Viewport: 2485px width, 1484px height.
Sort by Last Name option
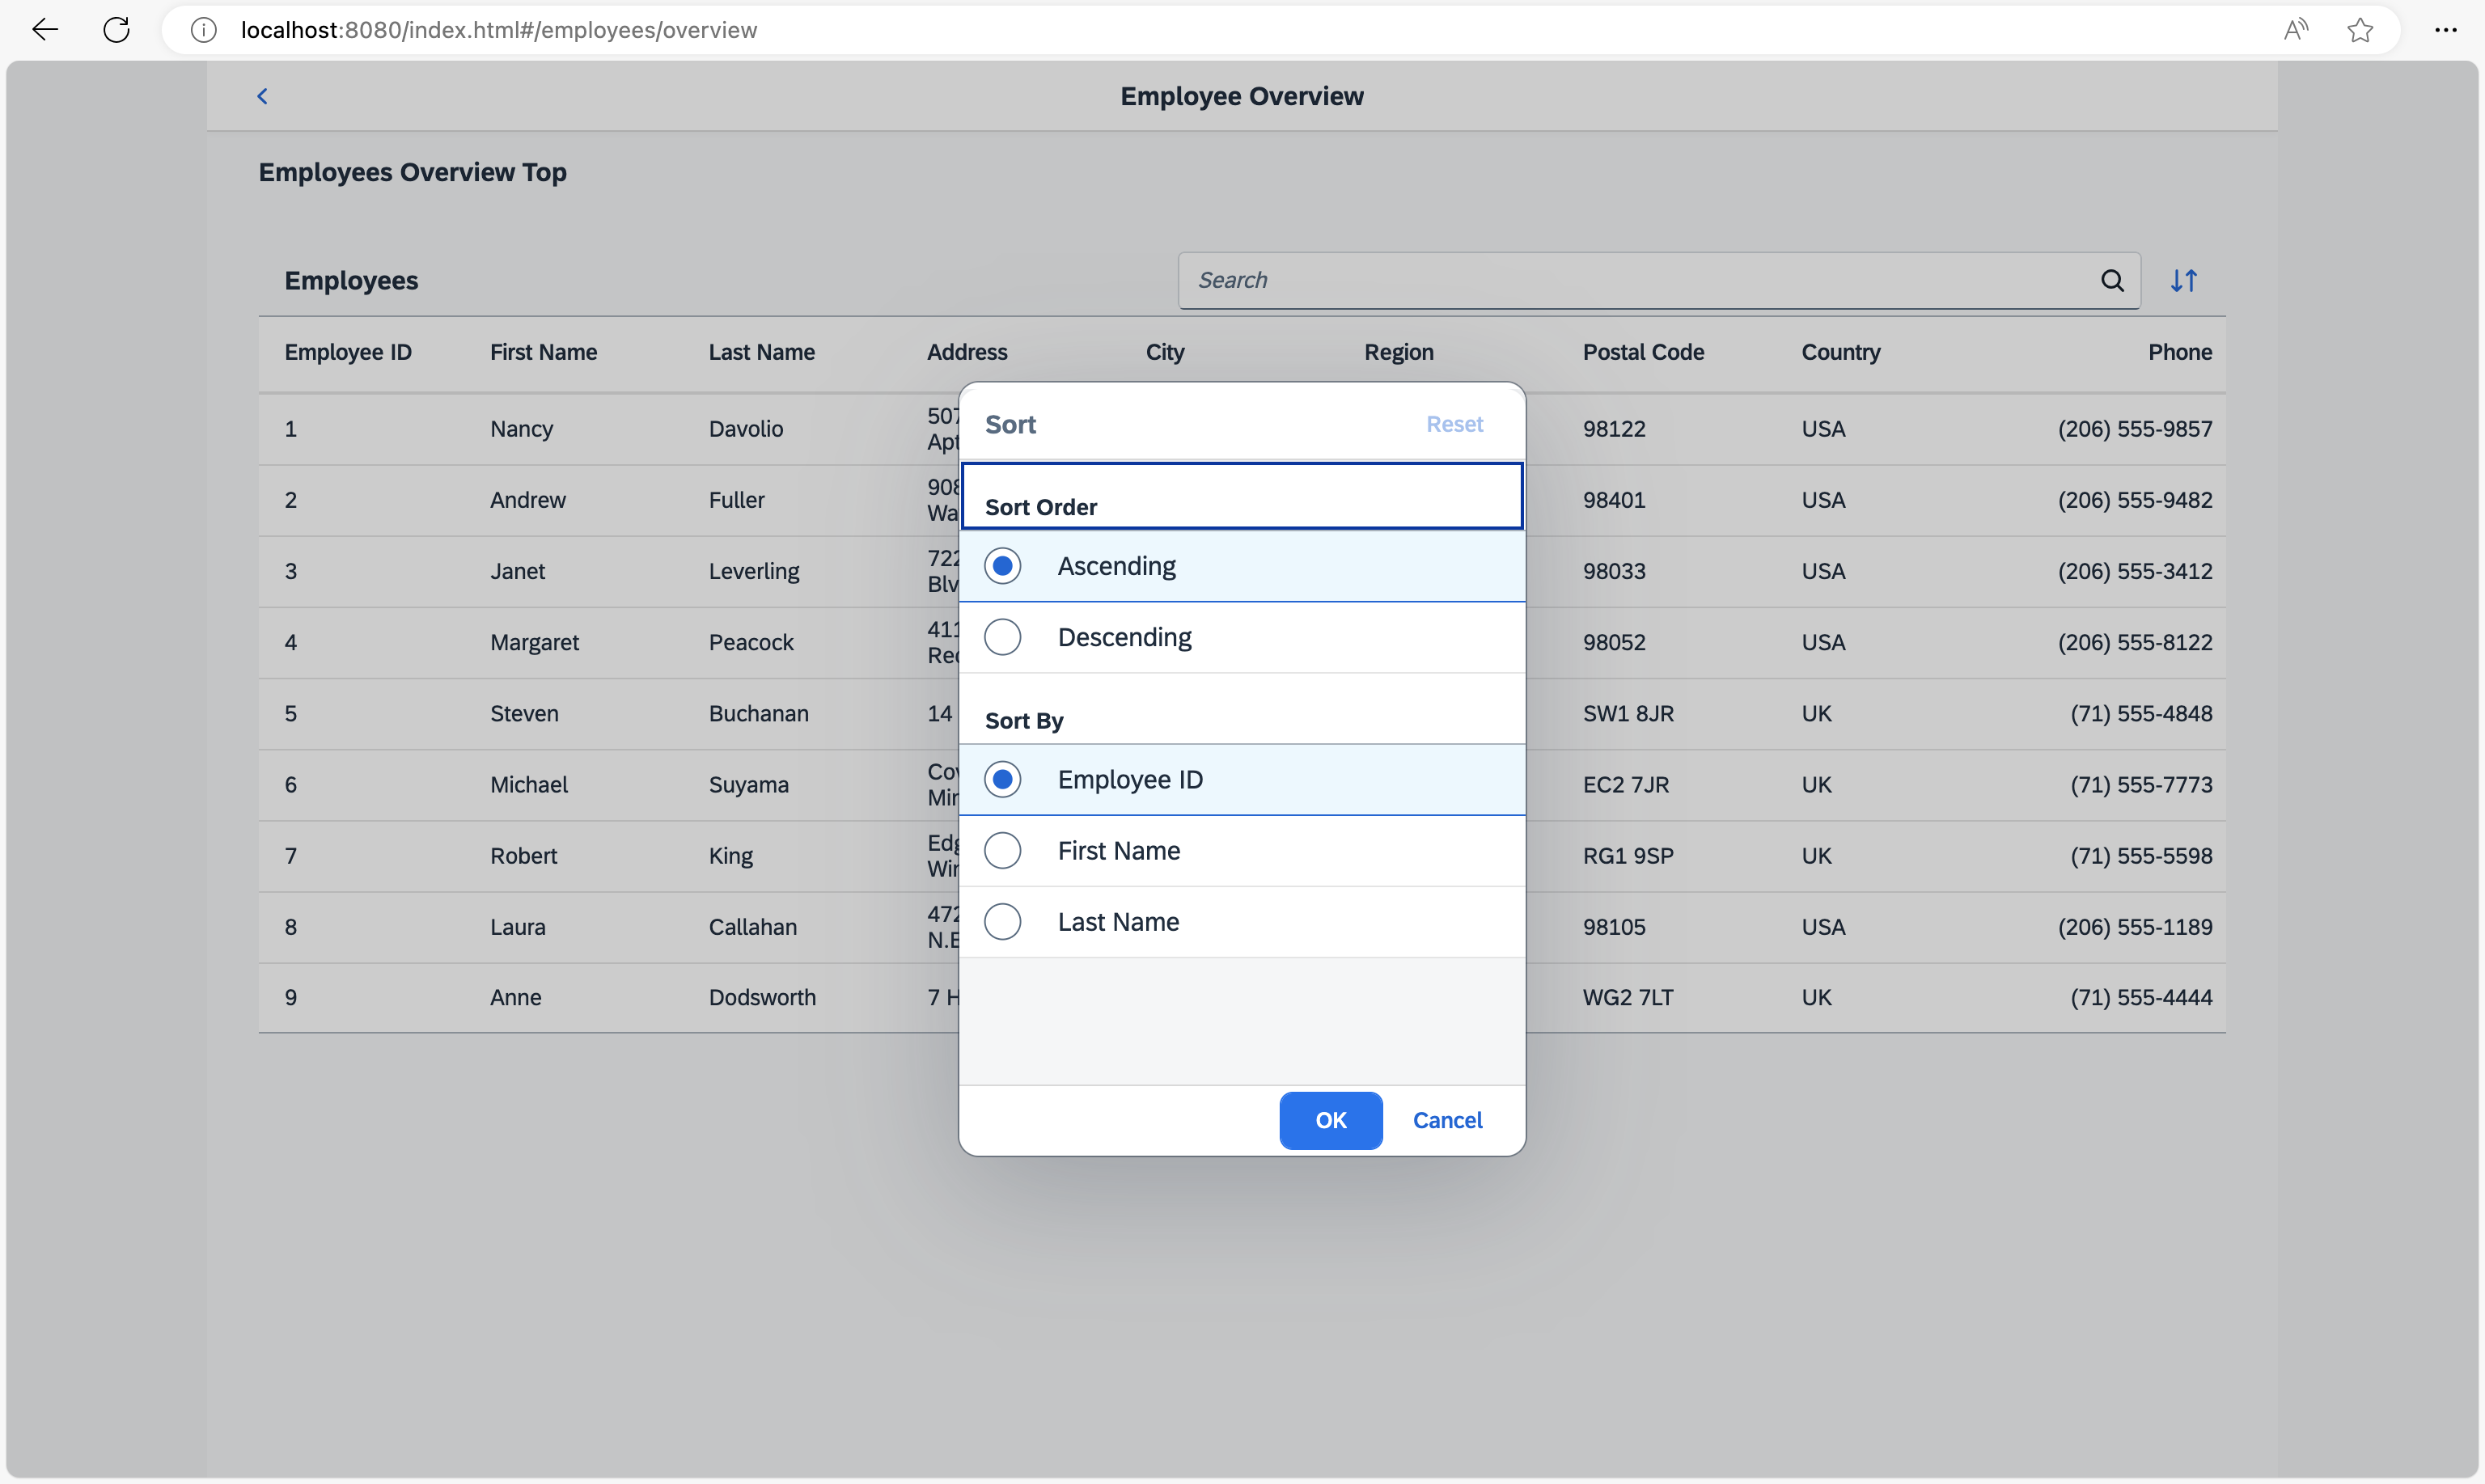(x=1242, y=922)
